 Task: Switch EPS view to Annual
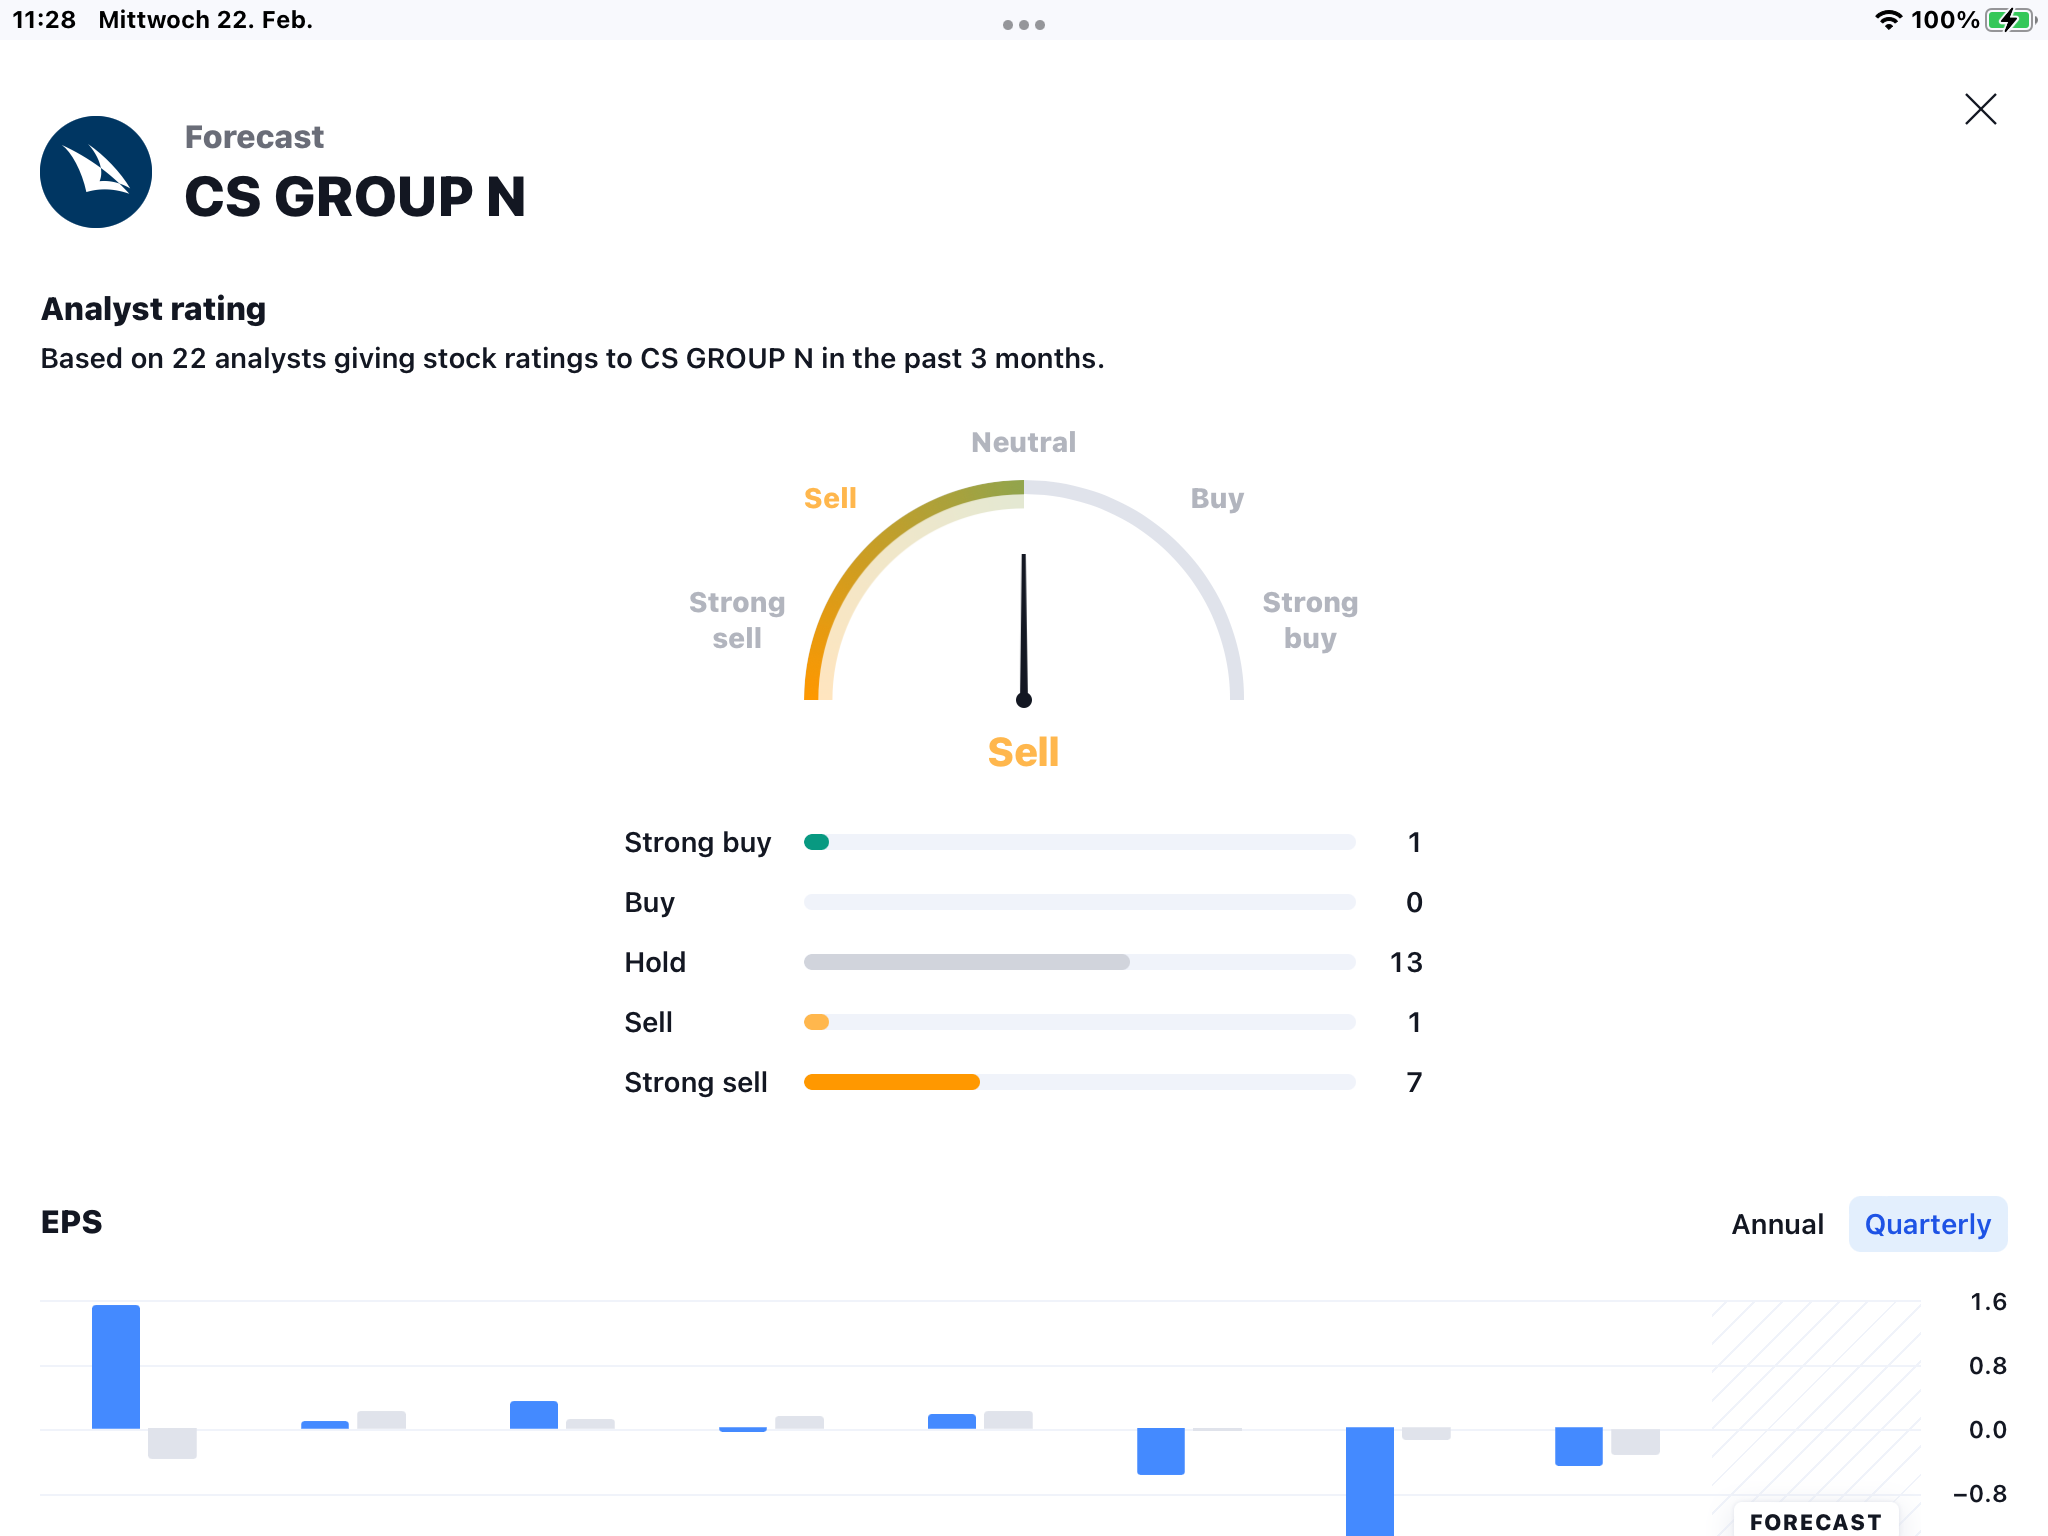tap(1777, 1224)
